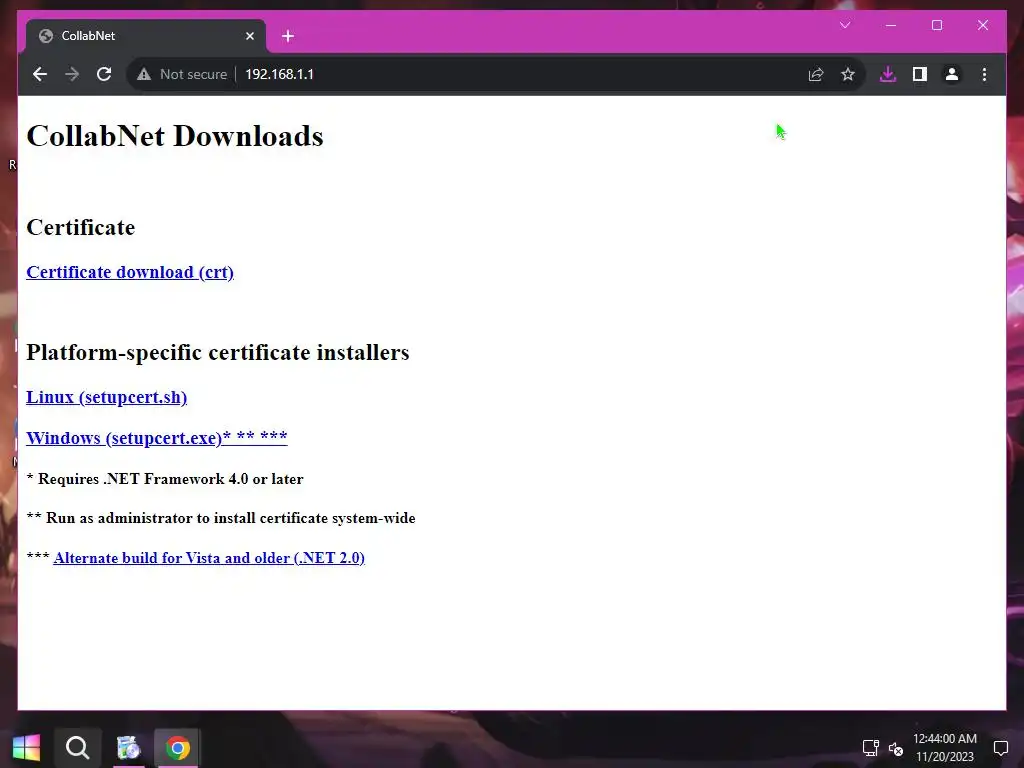Reload the current page
This screenshot has height=768, width=1024.
[104, 74]
